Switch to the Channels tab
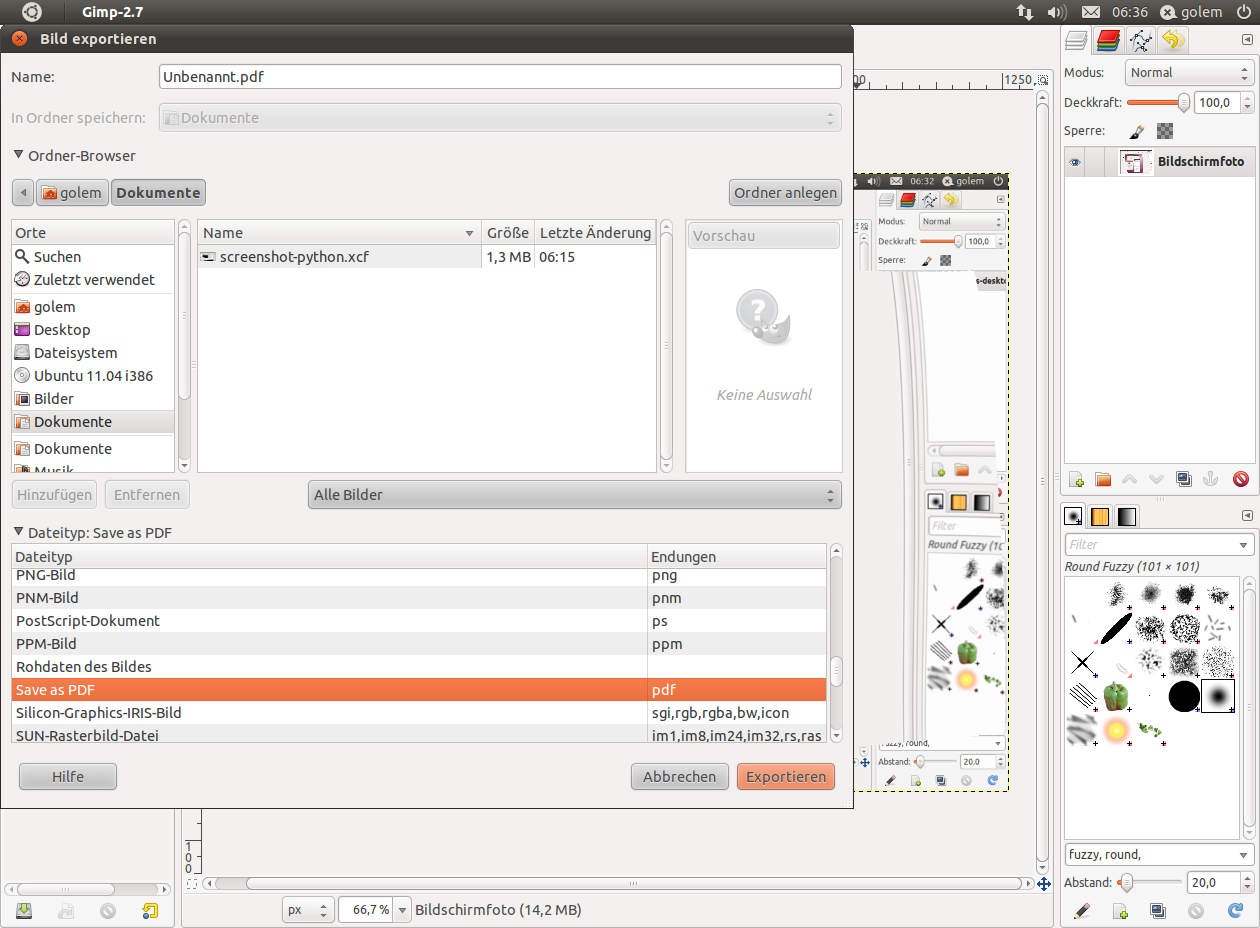This screenshot has width=1260, height=928. (x=1107, y=40)
